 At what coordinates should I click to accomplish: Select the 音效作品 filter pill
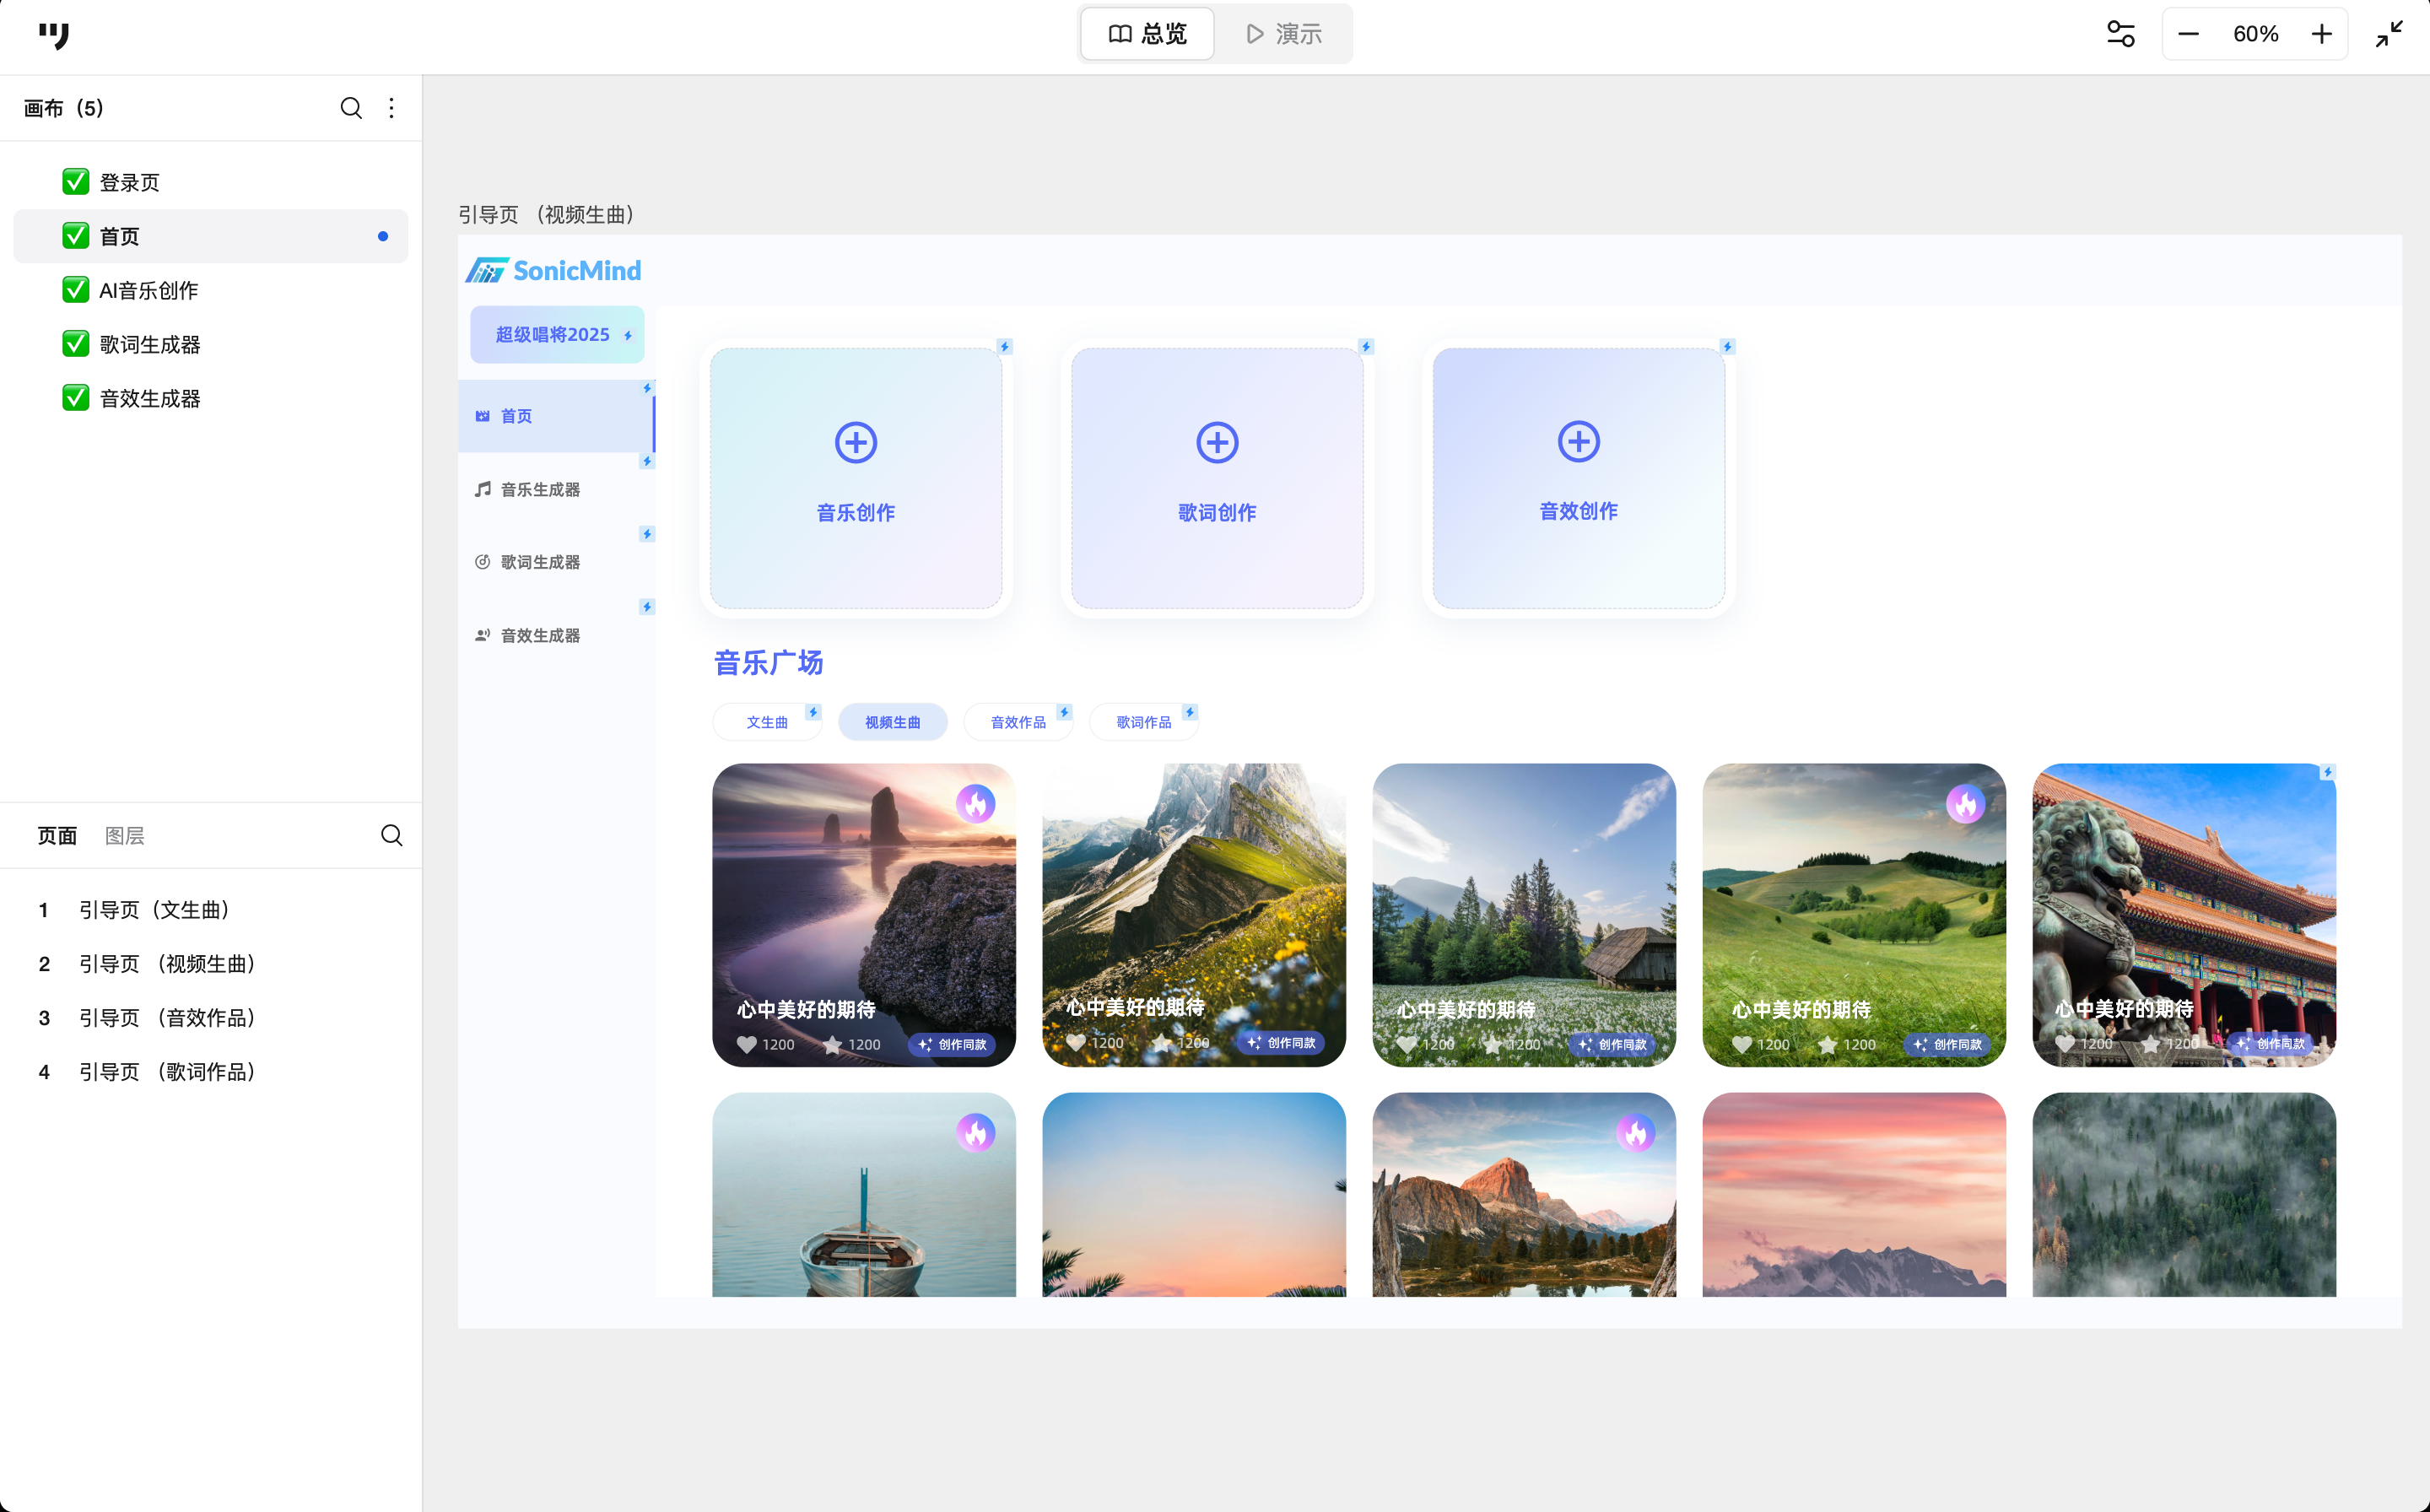pyautogui.click(x=1017, y=722)
